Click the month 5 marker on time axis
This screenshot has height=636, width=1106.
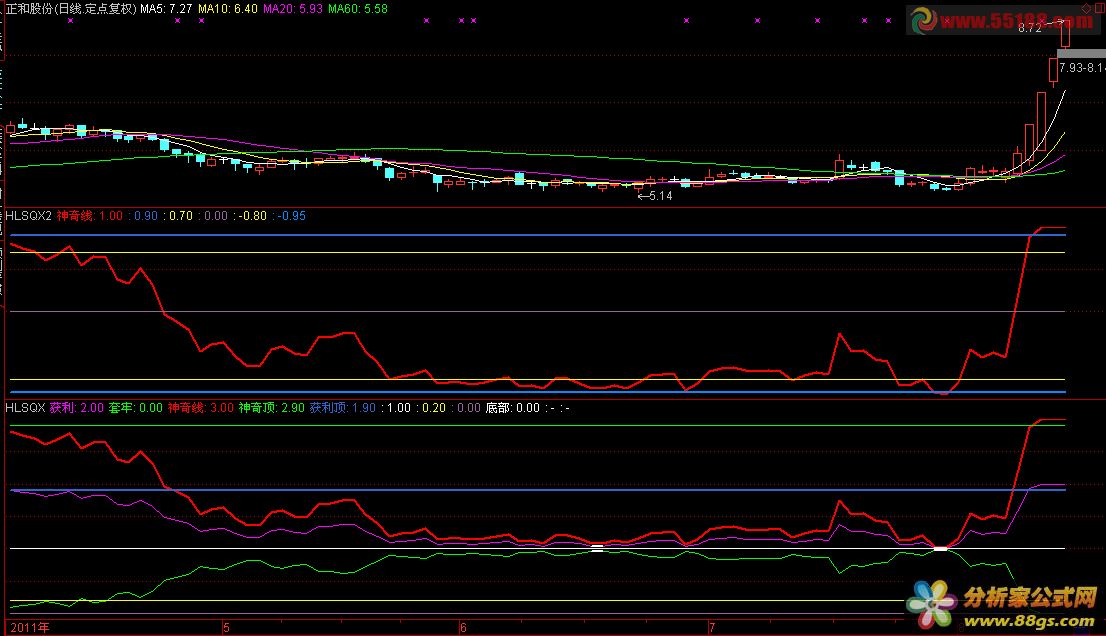point(226,628)
